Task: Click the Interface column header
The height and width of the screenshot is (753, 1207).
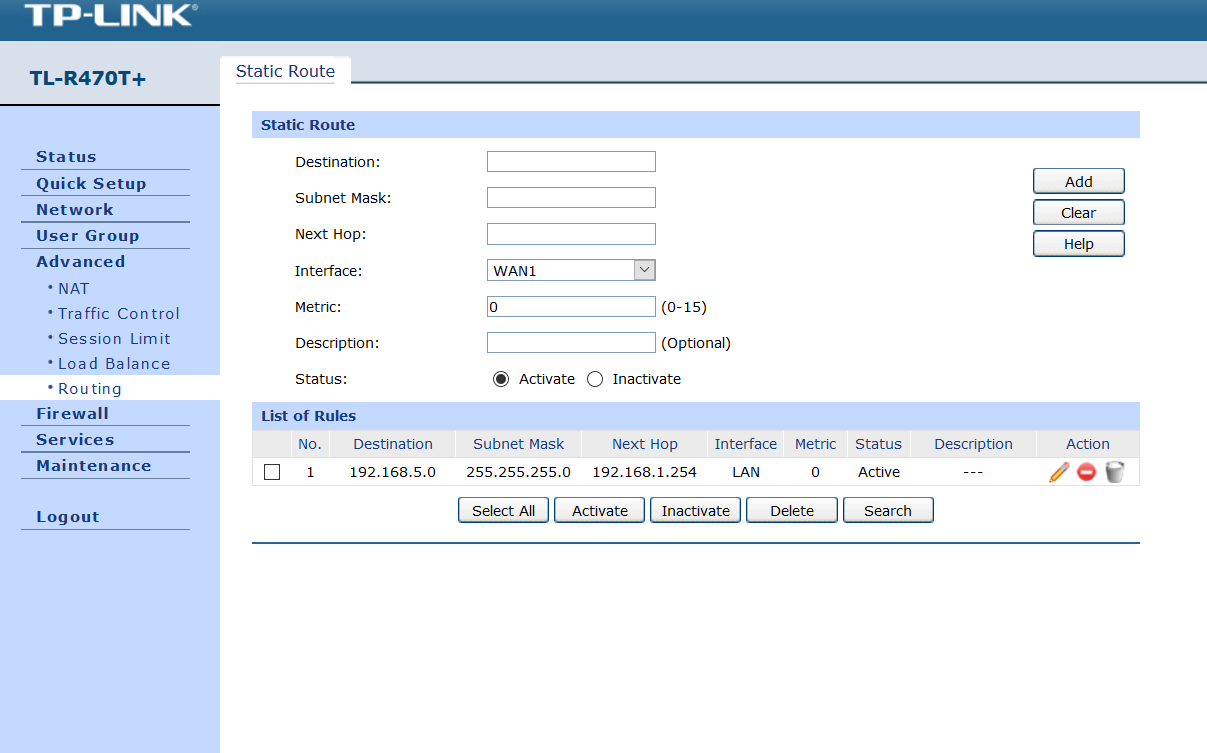Action: (x=745, y=444)
